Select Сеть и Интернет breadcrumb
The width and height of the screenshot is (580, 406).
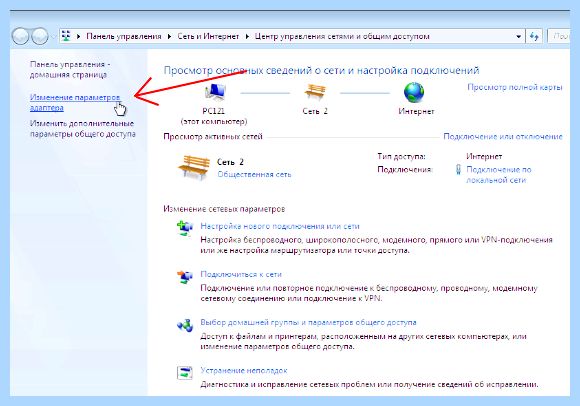point(208,36)
